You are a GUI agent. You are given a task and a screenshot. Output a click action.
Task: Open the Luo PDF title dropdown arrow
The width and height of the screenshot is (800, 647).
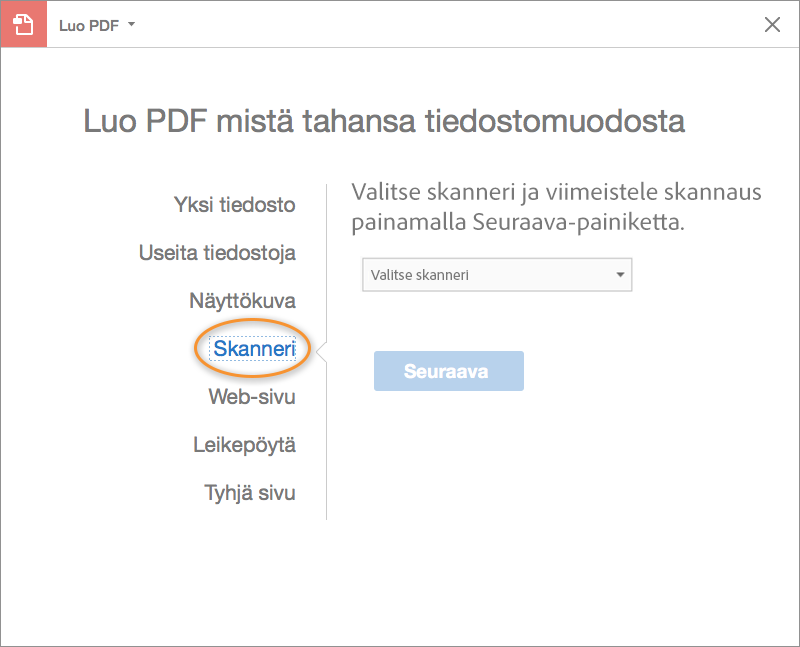[x=131, y=24]
